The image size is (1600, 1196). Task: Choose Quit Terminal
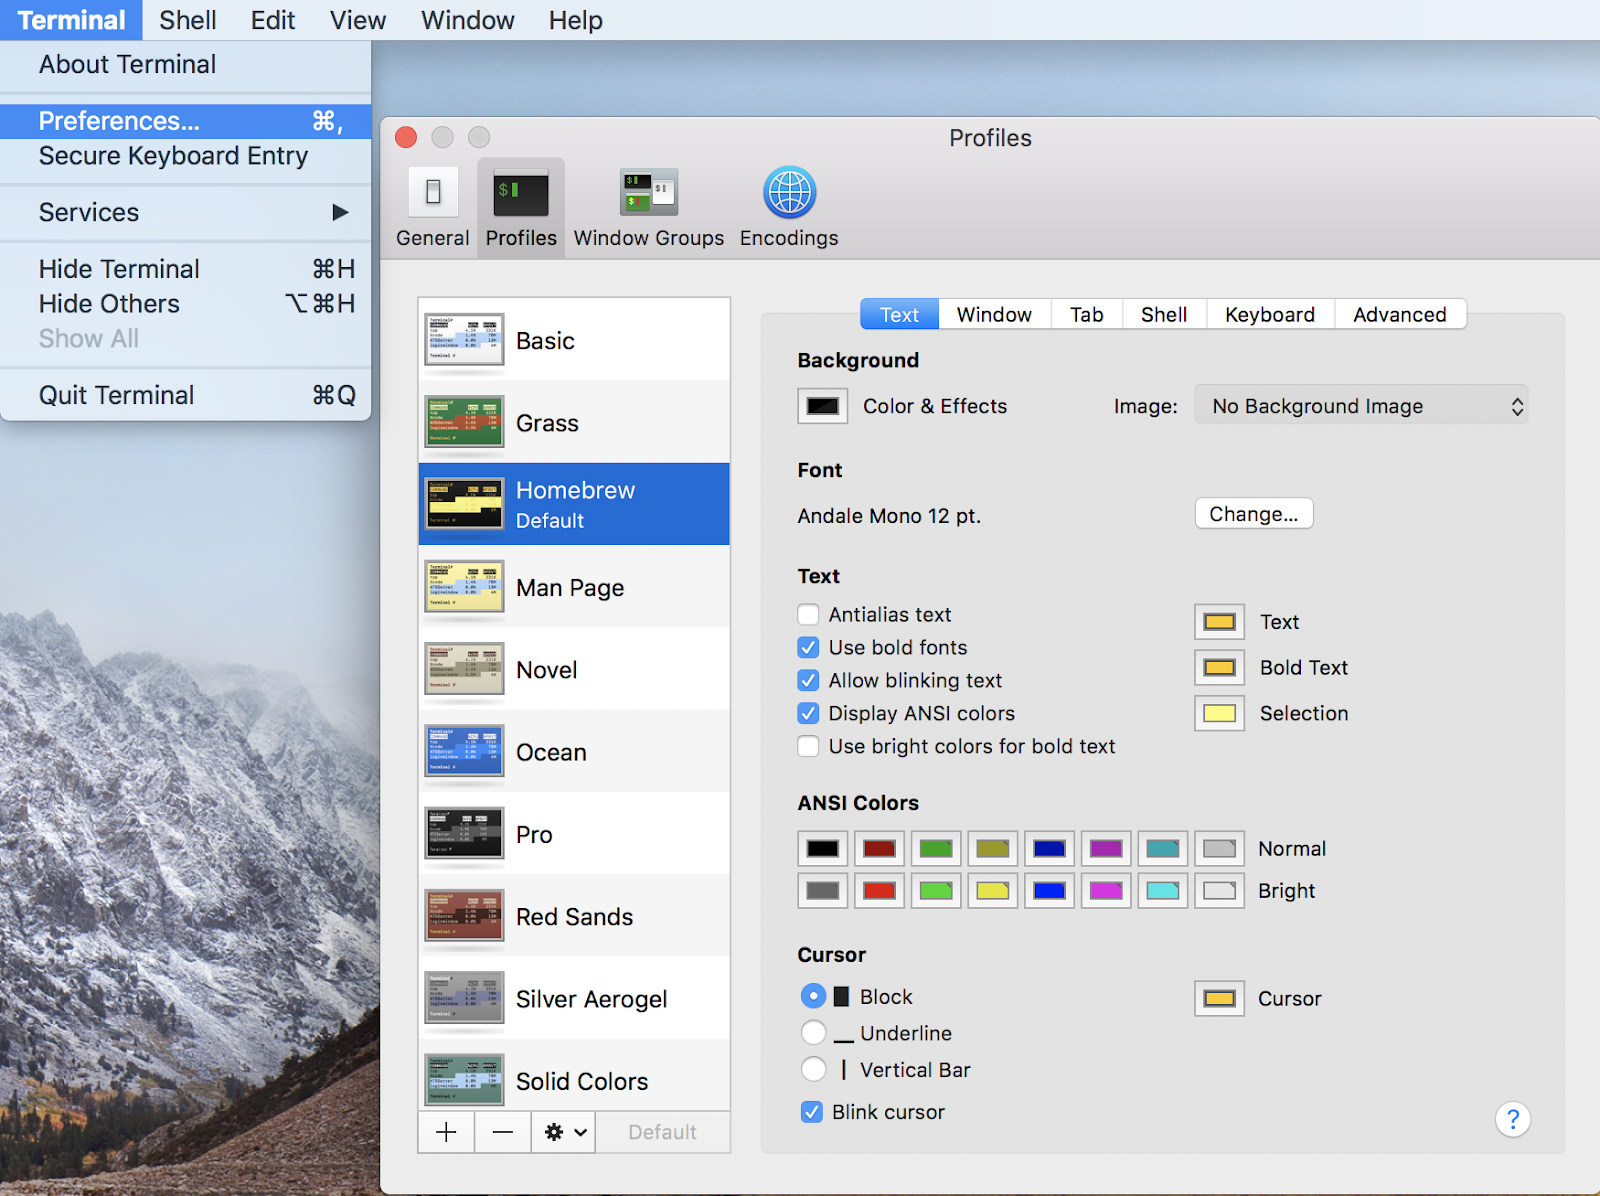click(186, 395)
